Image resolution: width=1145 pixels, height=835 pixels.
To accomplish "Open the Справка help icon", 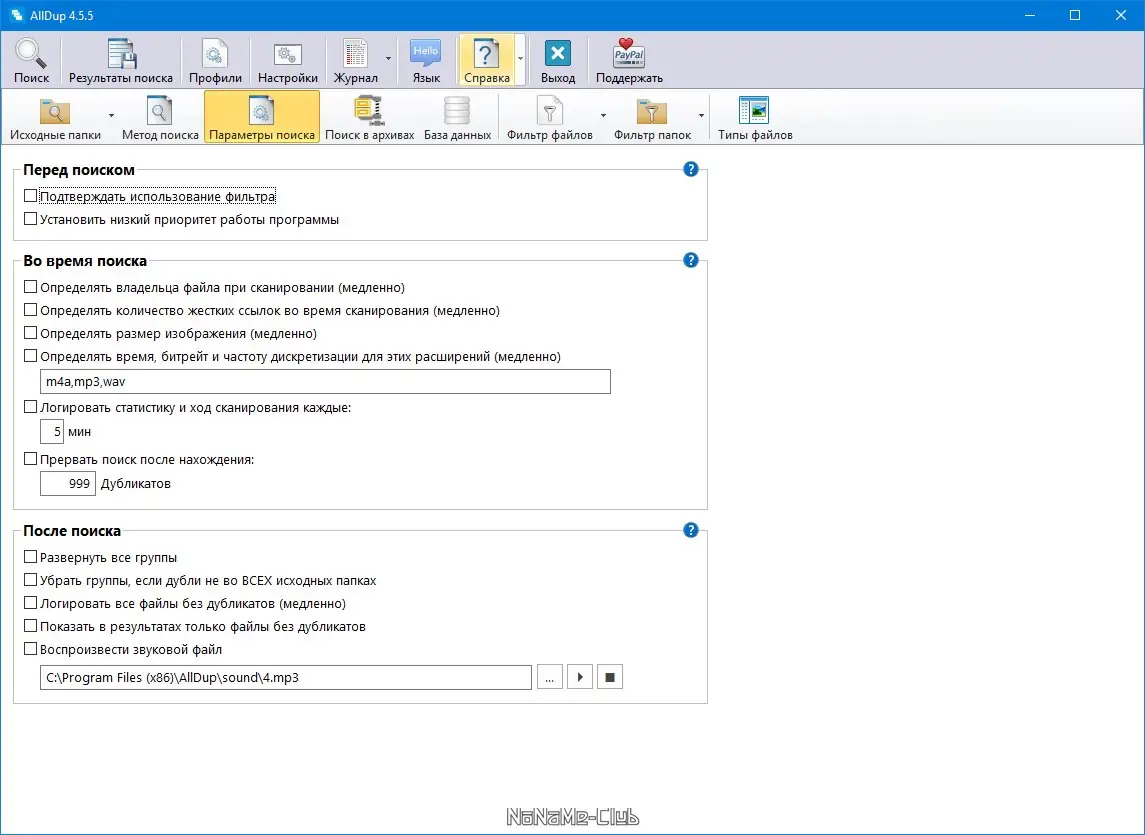I will click(x=486, y=60).
